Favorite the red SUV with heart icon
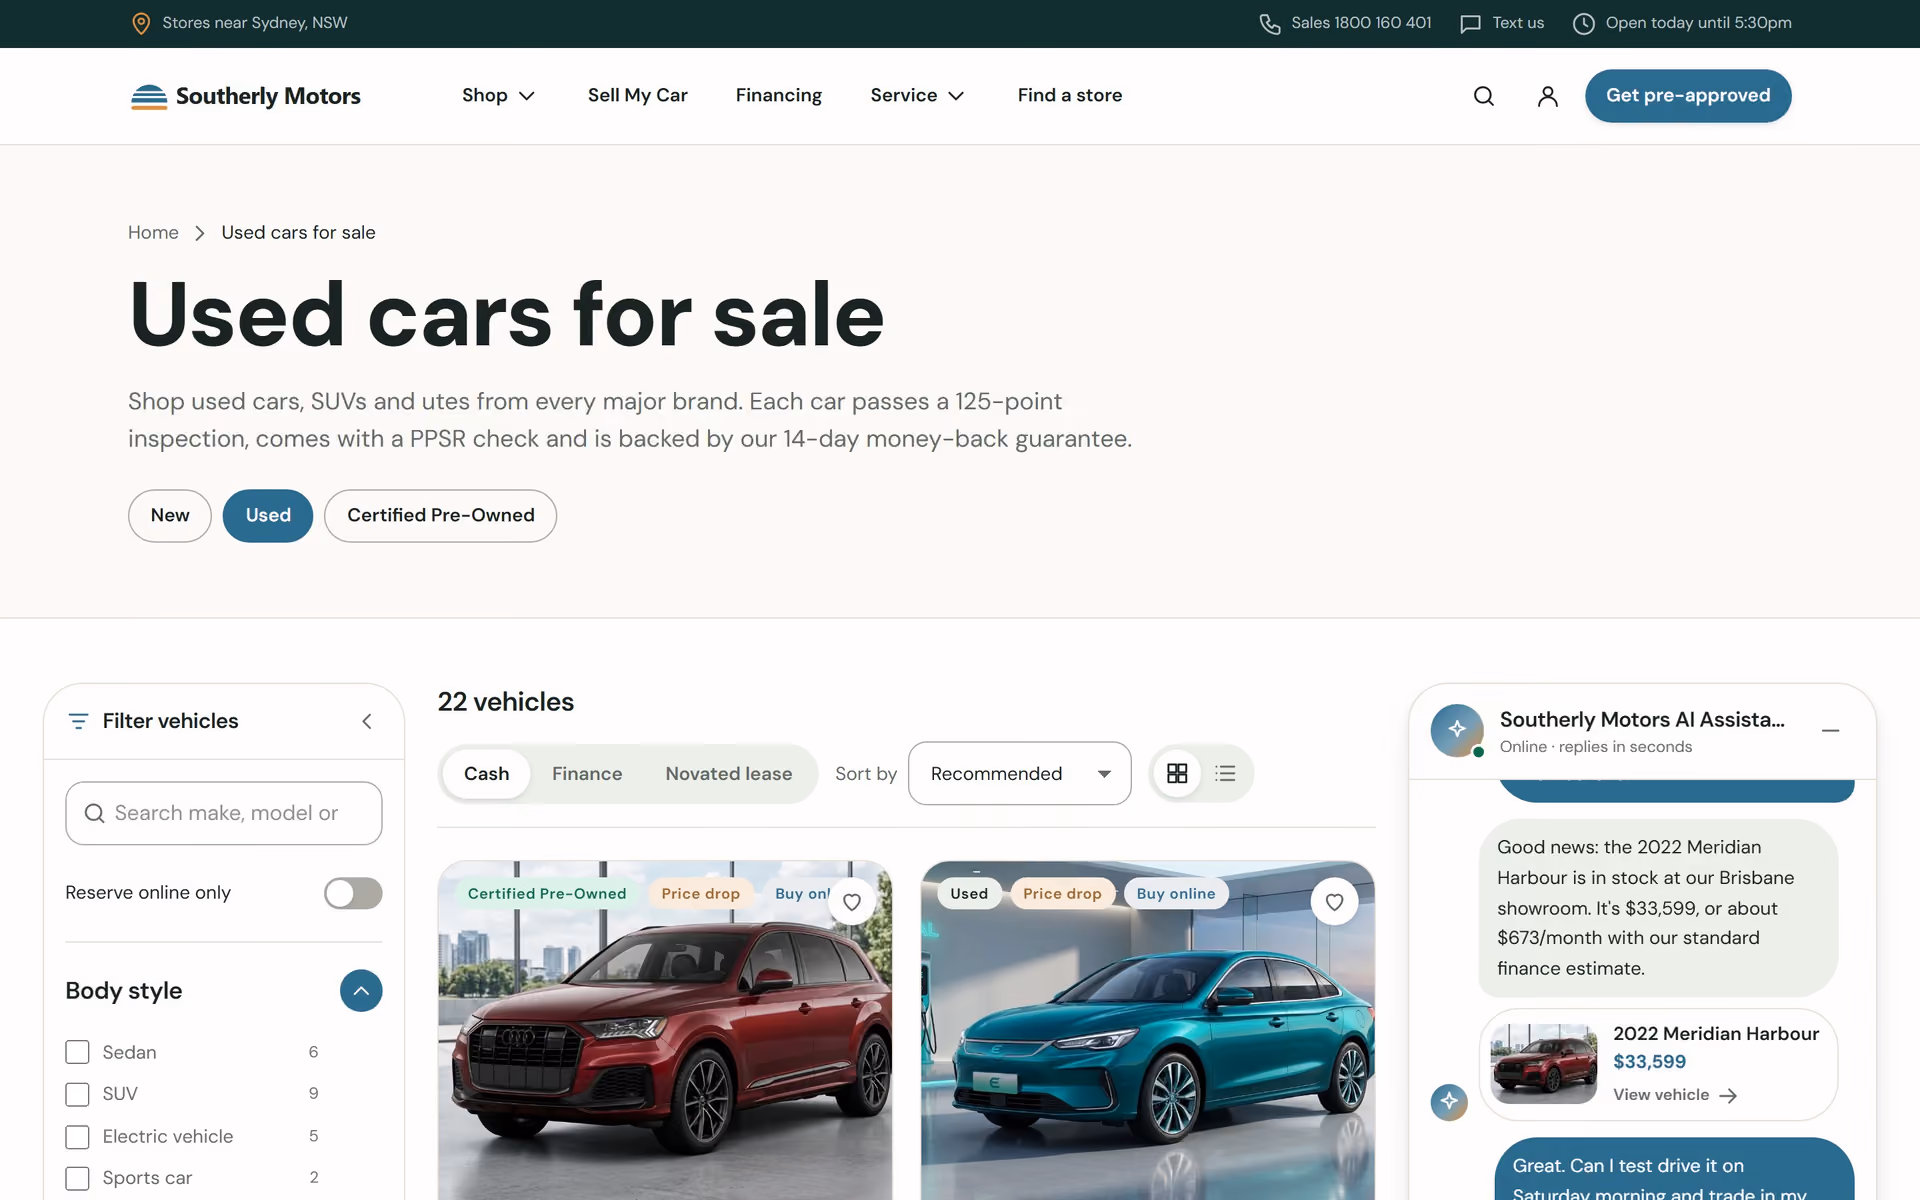Screen dimensions: 1920x1200 pyautogui.click(x=852, y=902)
